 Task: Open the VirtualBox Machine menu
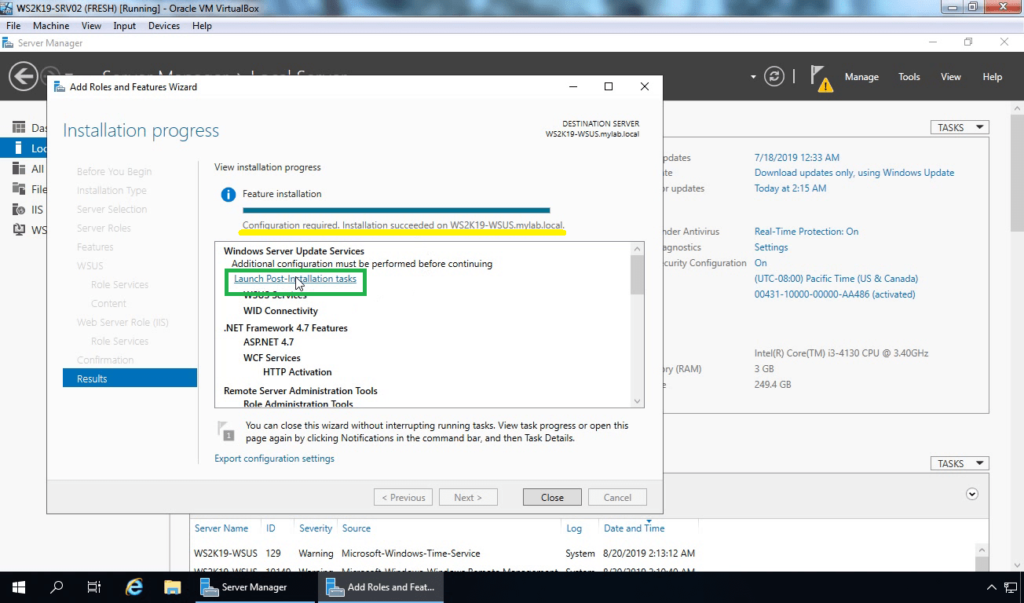pos(51,25)
